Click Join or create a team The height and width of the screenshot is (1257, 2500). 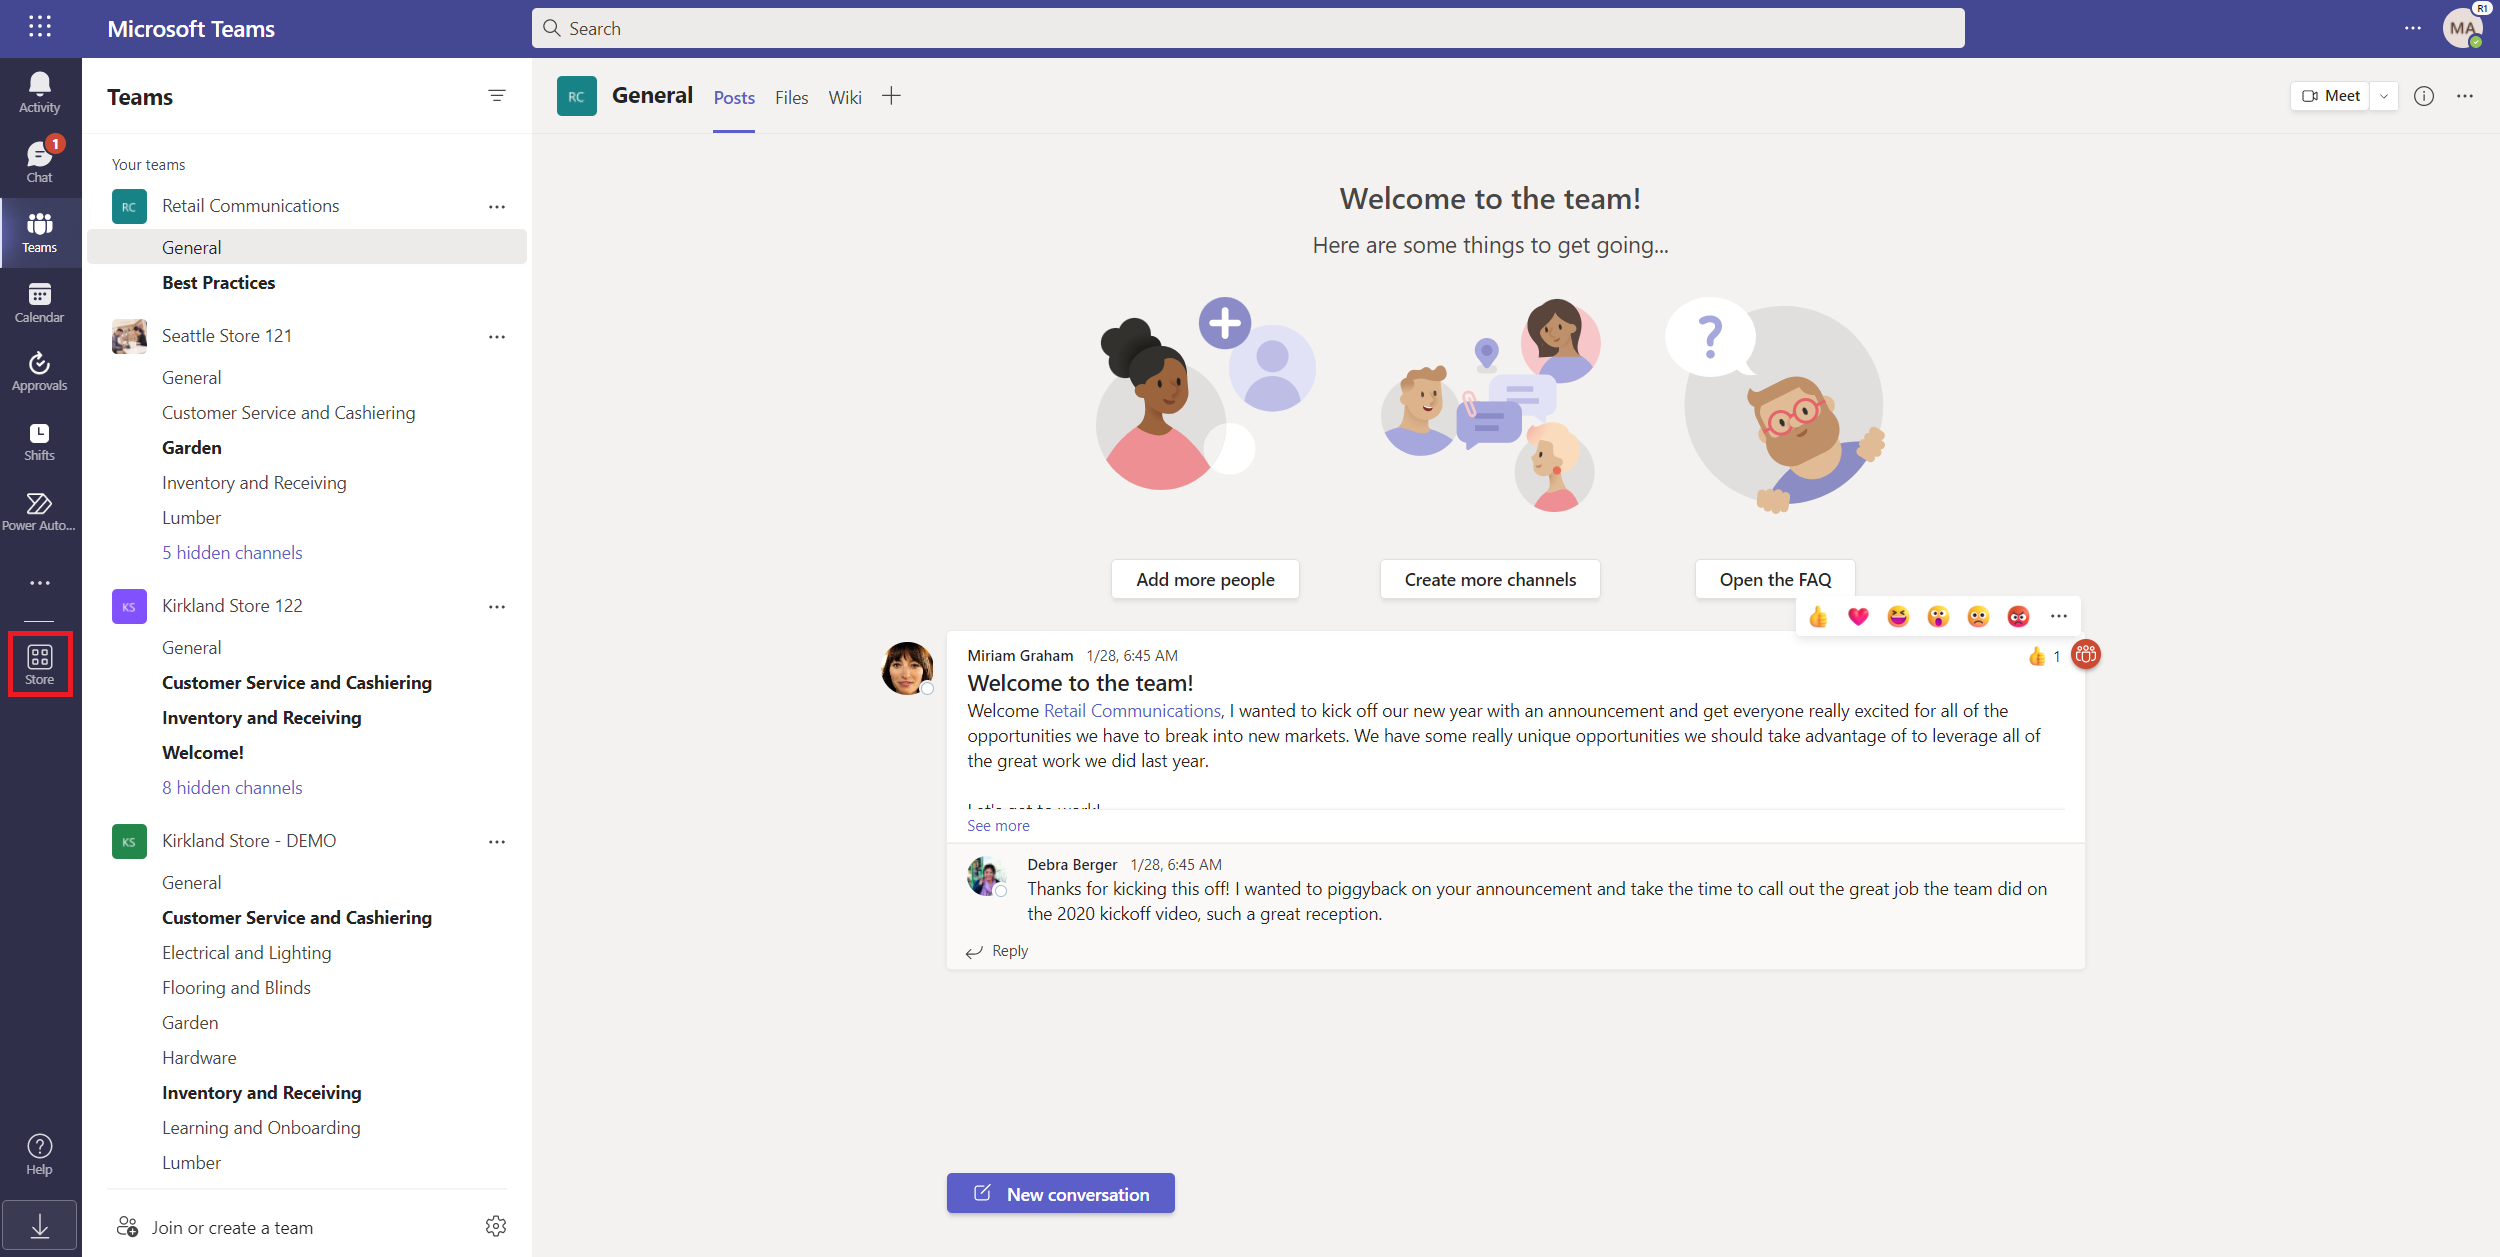[x=215, y=1227]
